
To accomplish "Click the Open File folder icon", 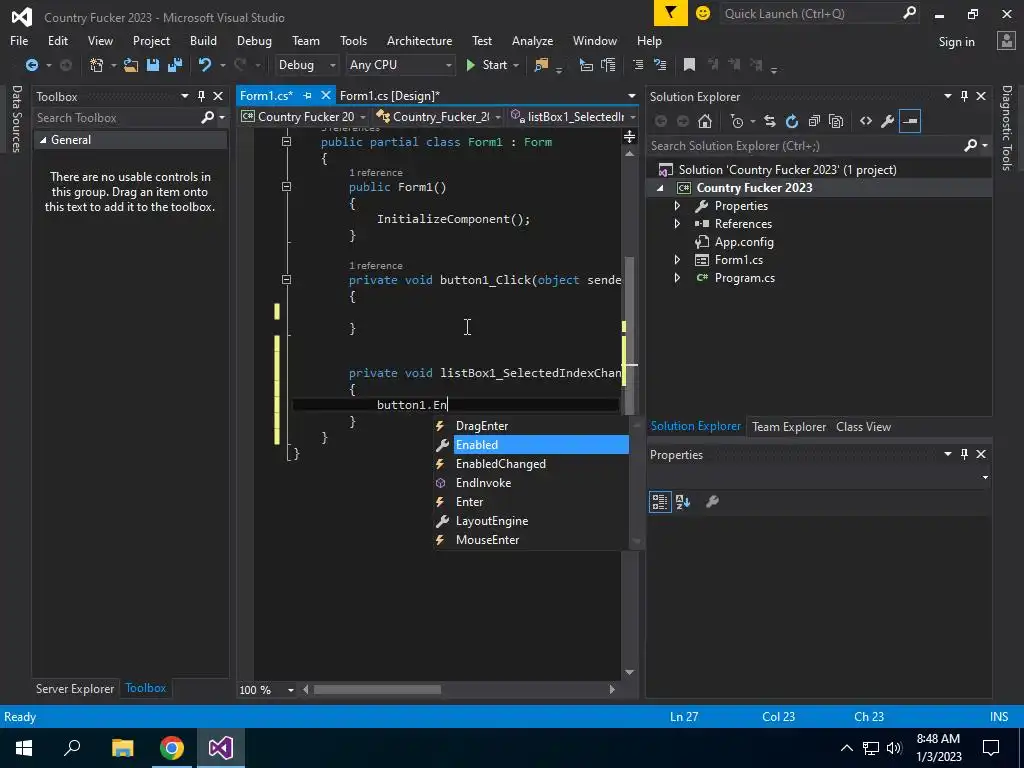I will tap(131, 65).
